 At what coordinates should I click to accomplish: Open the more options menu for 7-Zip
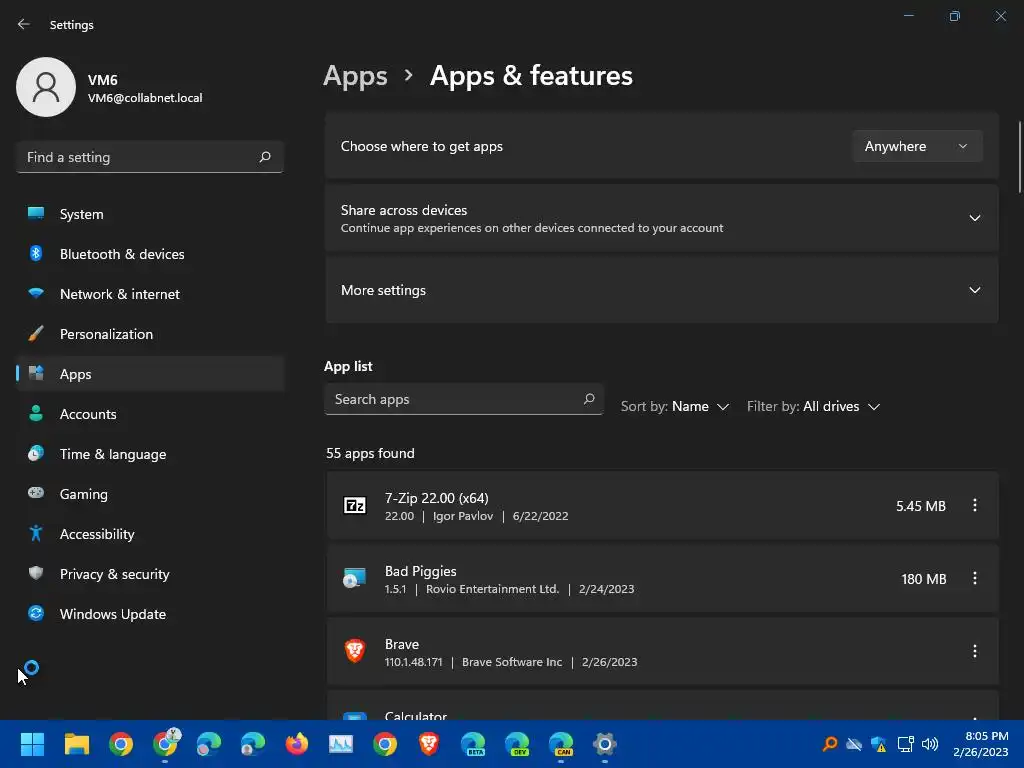(x=974, y=505)
